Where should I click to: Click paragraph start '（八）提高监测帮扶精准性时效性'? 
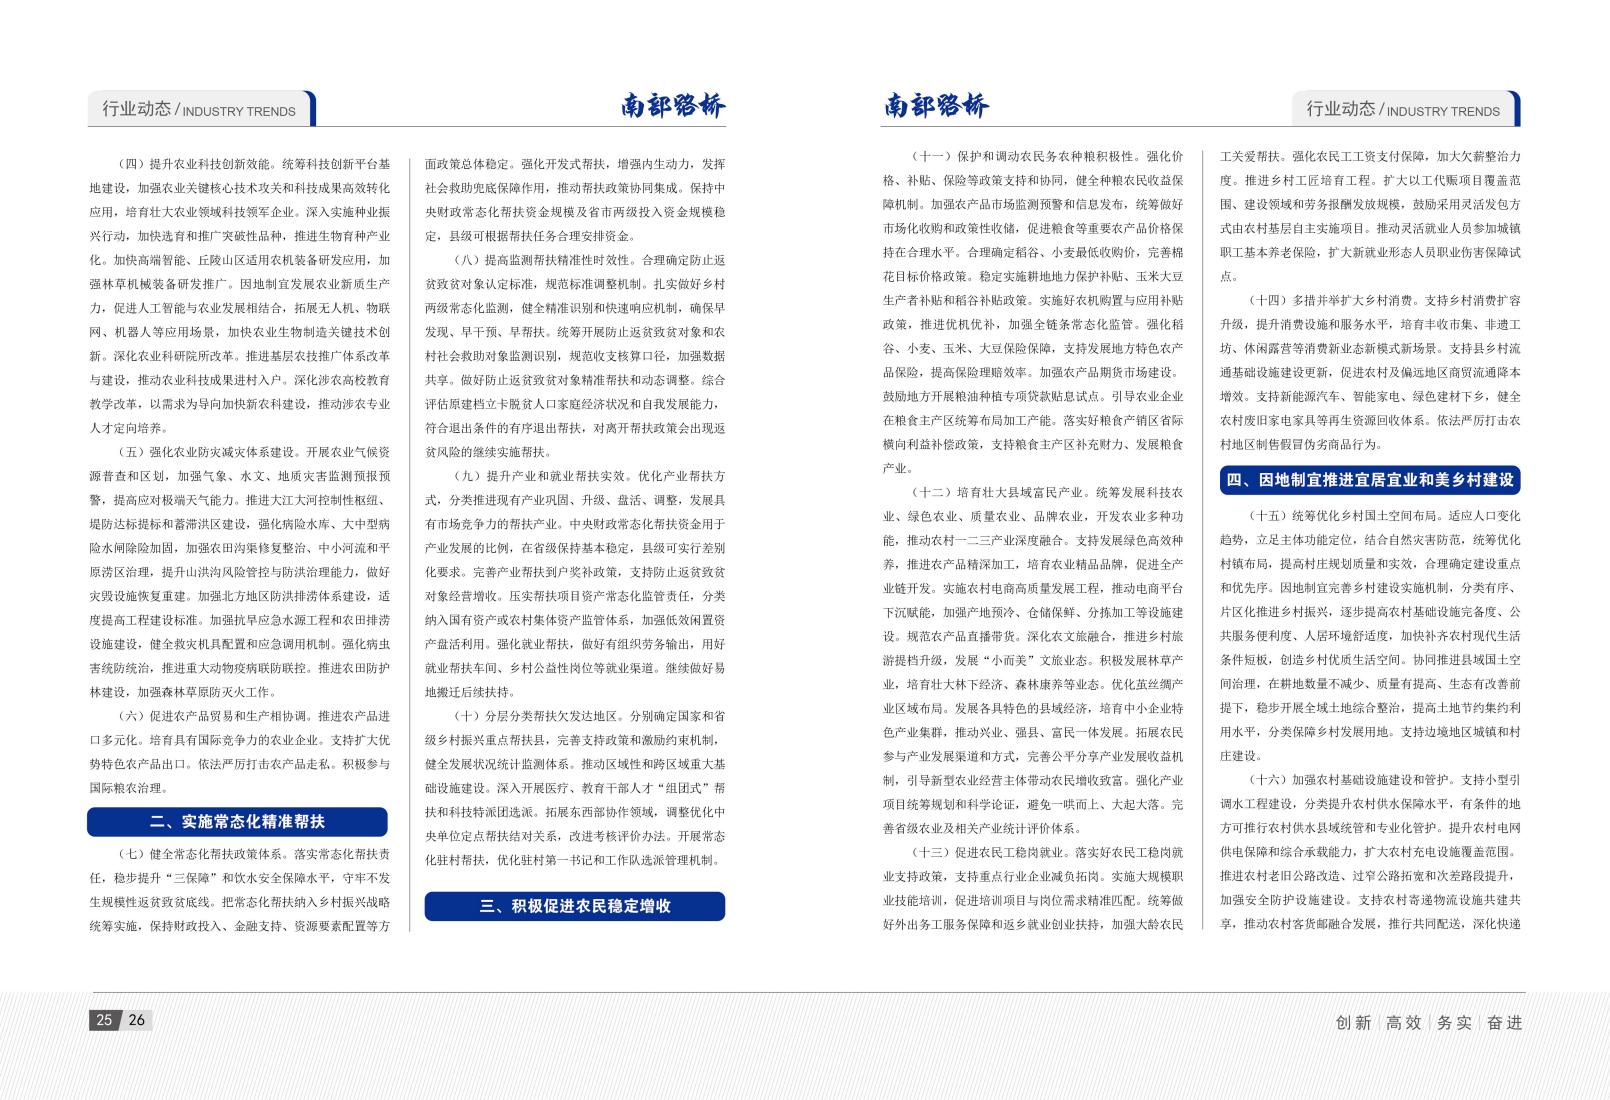pyautogui.click(x=543, y=260)
